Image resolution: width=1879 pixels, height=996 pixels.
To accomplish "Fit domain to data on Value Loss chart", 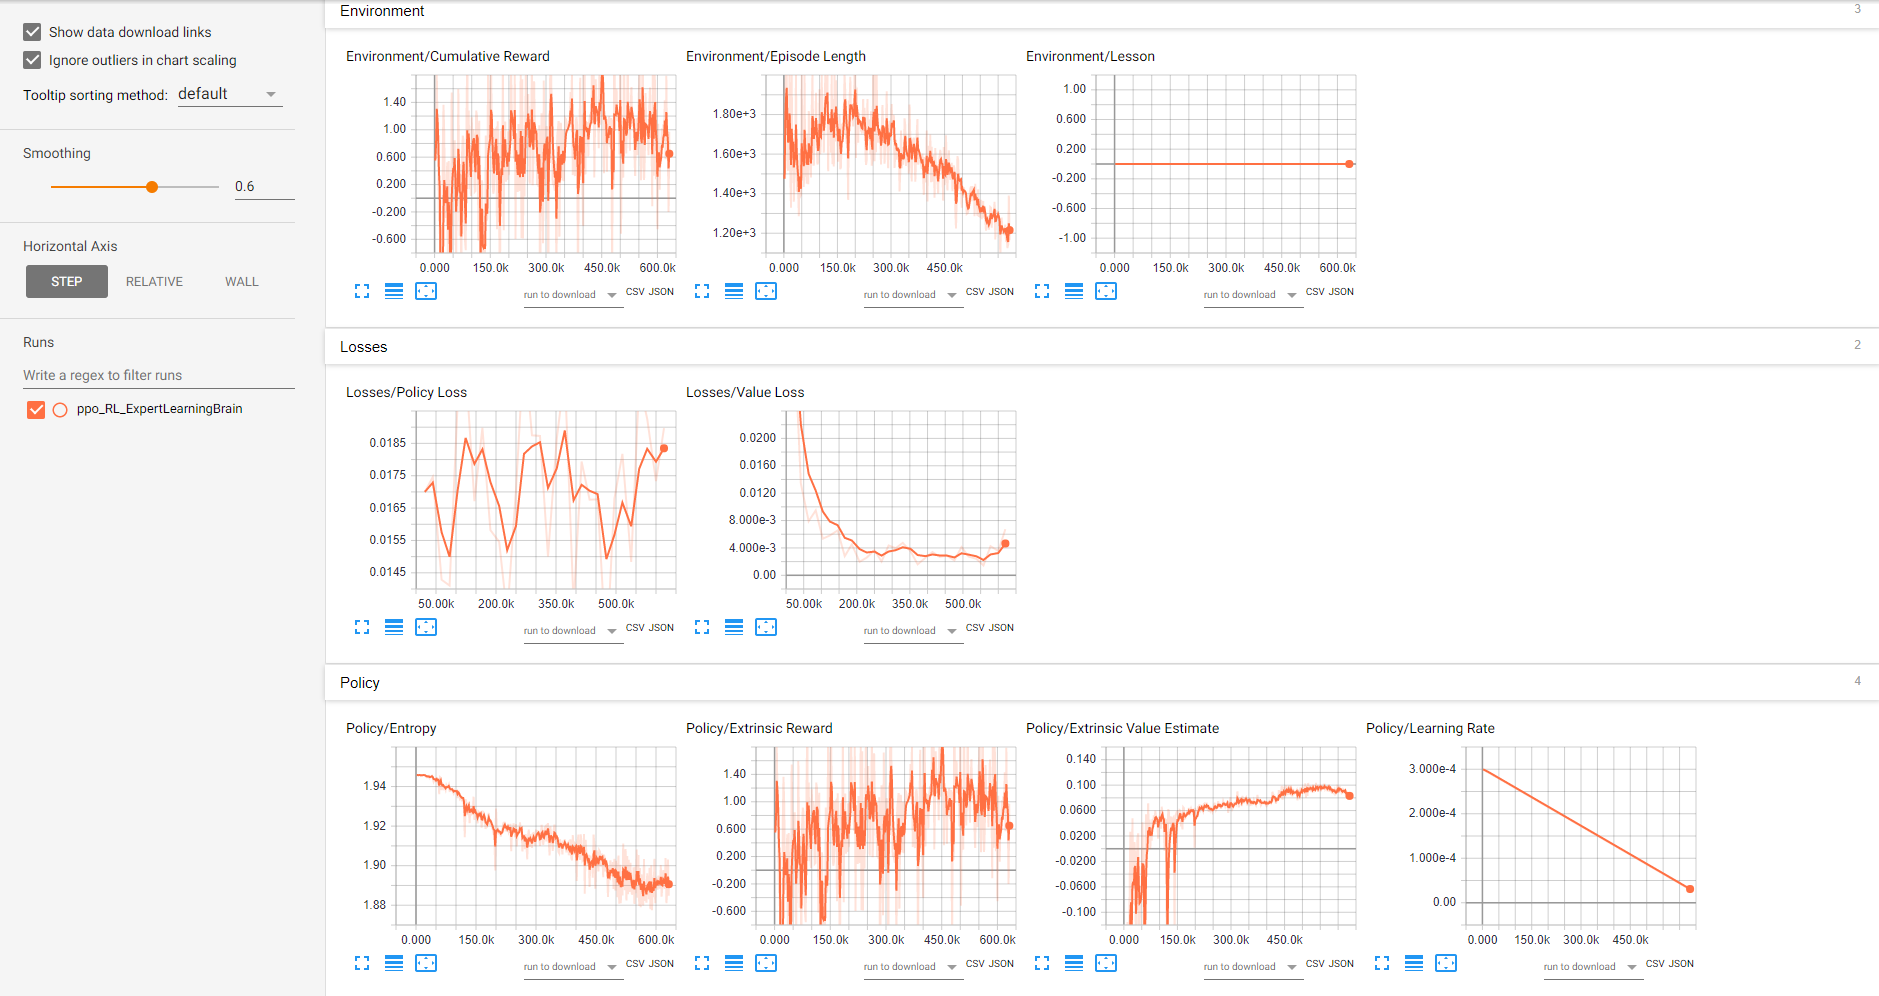I will (x=766, y=627).
